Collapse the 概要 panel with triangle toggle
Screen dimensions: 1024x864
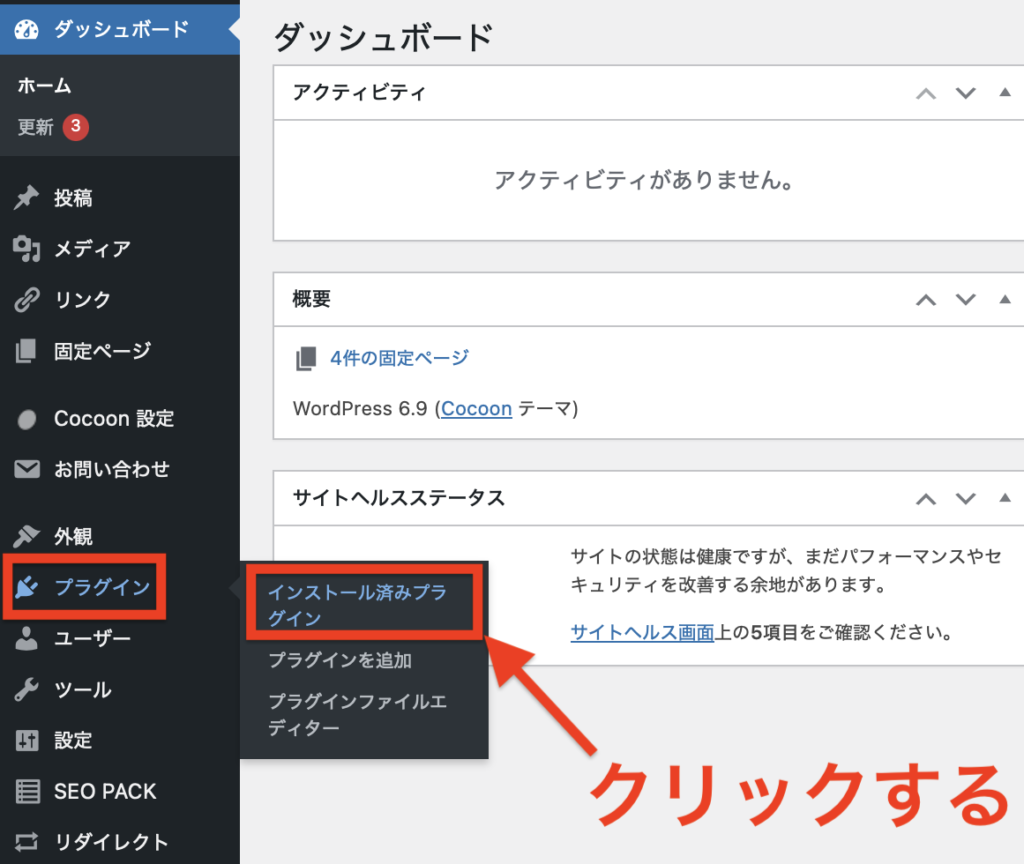click(x=1005, y=299)
